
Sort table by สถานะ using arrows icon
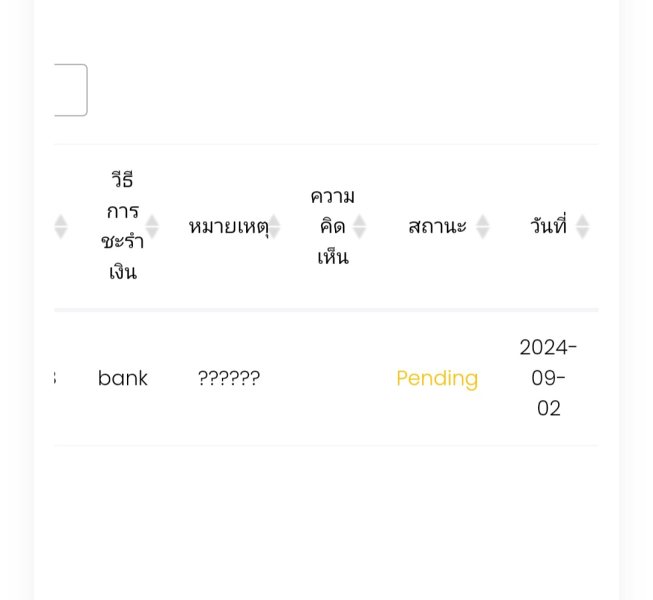(482, 227)
